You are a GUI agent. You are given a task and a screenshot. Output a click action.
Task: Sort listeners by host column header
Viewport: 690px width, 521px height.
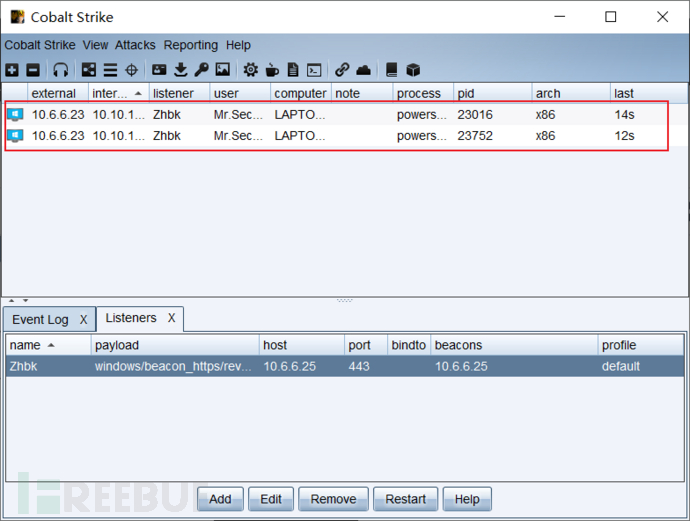pos(302,345)
